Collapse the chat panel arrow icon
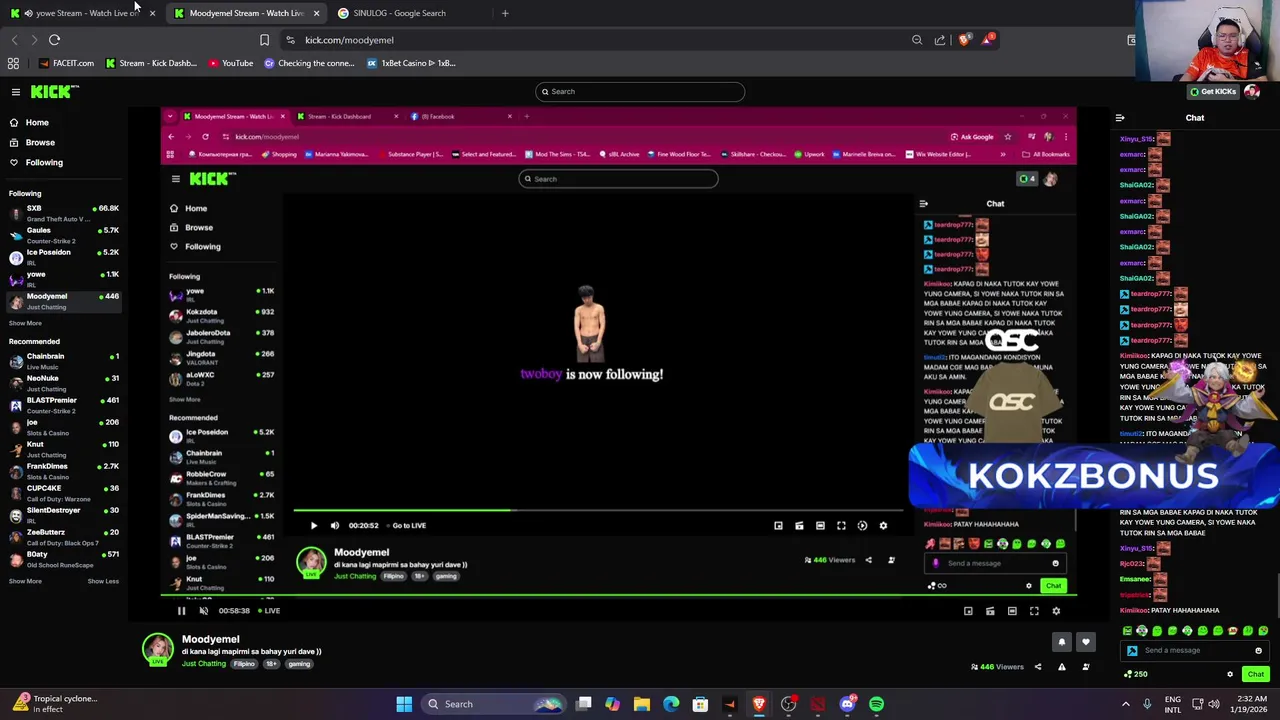The width and height of the screenshot is (1280, 720). click(1120, 118)
